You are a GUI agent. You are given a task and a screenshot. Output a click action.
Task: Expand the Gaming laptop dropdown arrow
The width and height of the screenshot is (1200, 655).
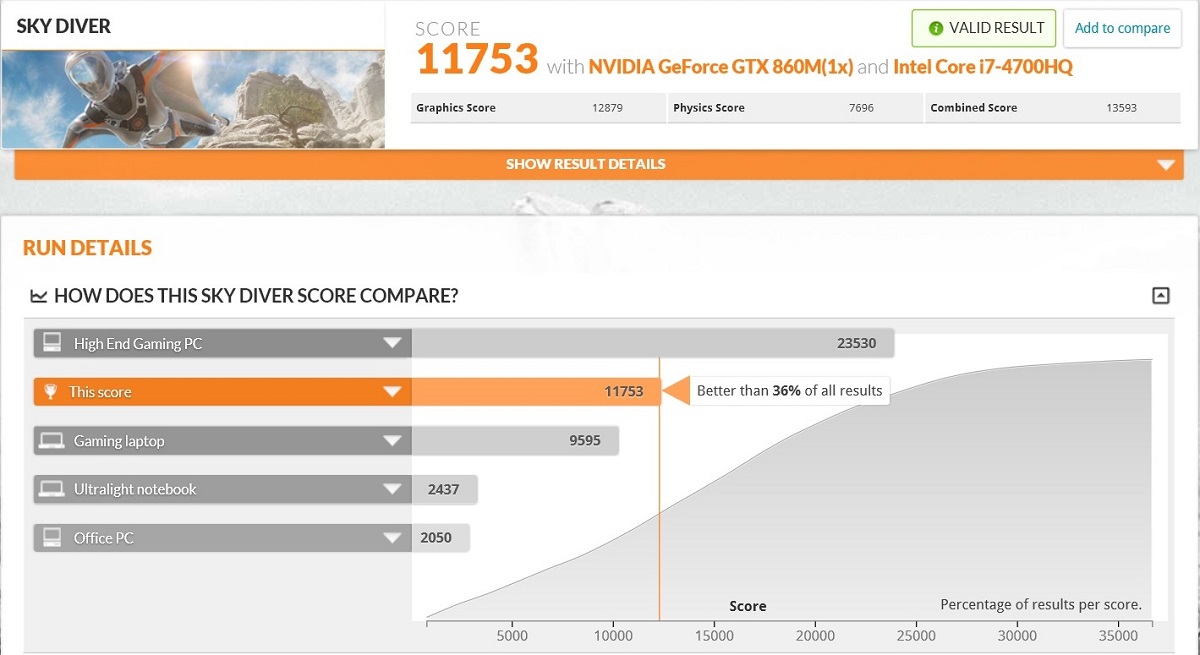tap(392, 441)
